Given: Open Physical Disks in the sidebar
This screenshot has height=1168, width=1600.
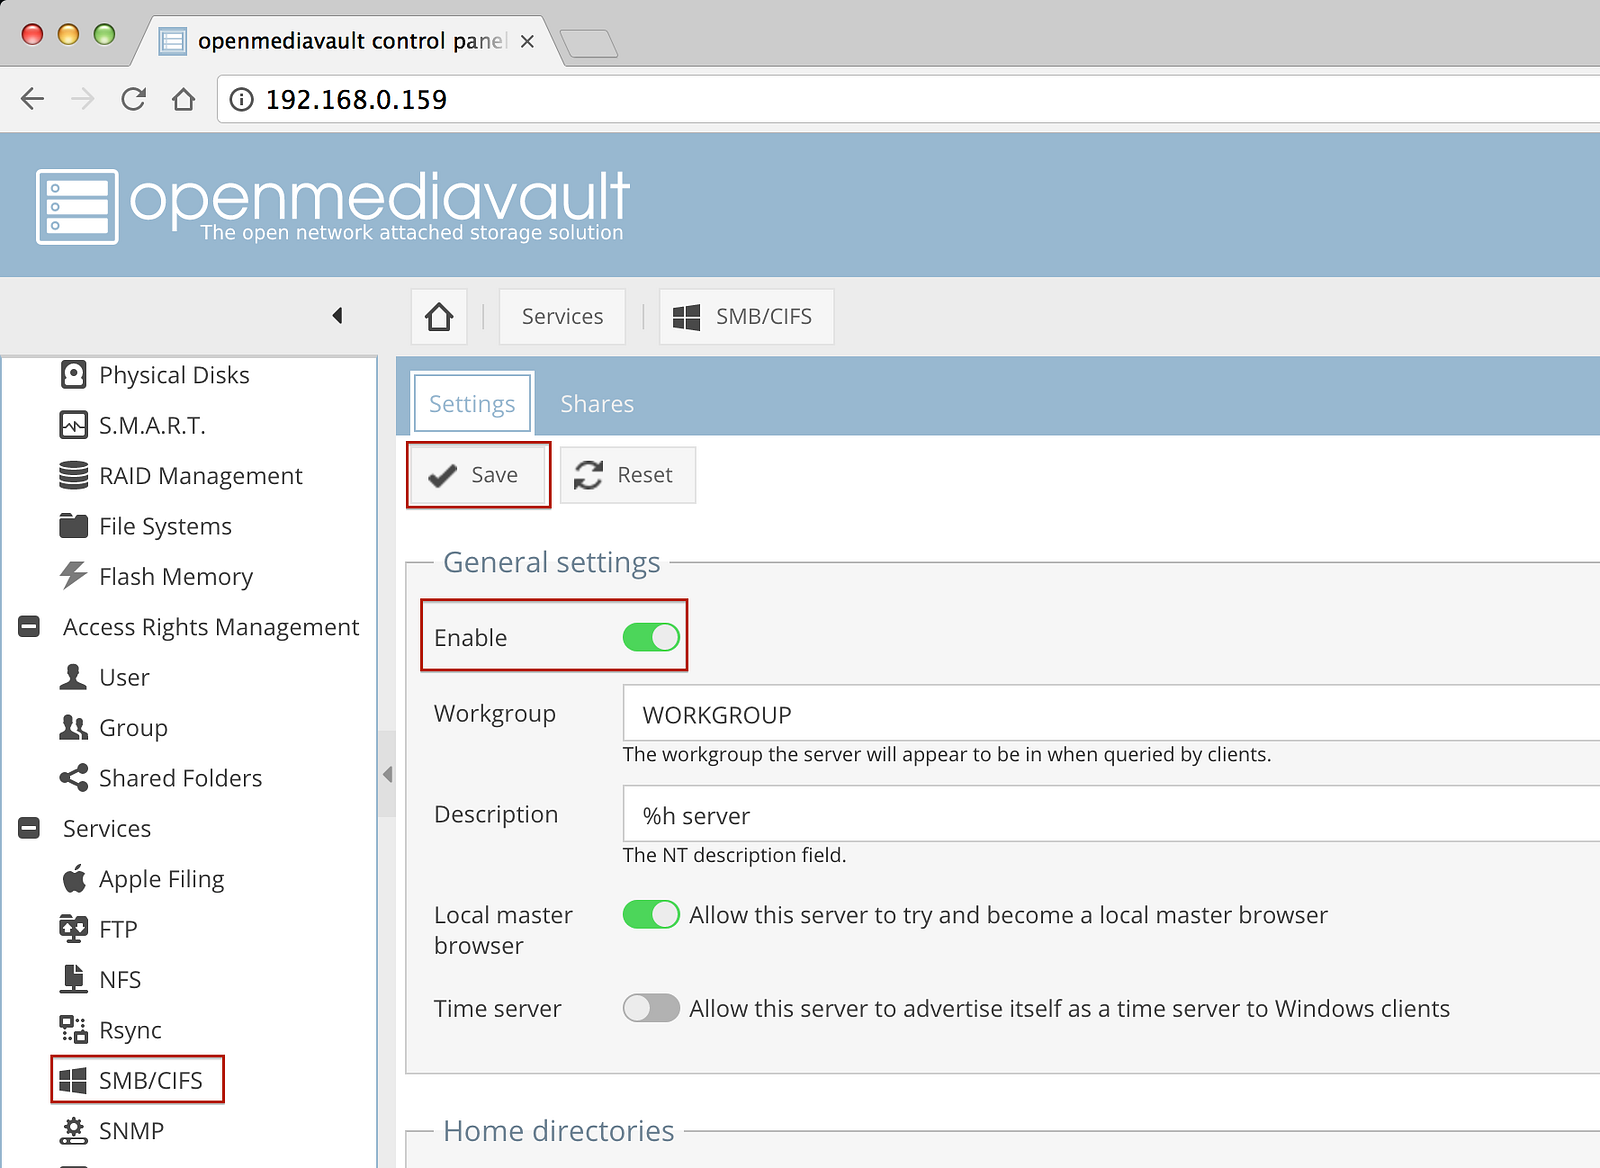Looking at the screenshot, I should [x=174, y=375].
